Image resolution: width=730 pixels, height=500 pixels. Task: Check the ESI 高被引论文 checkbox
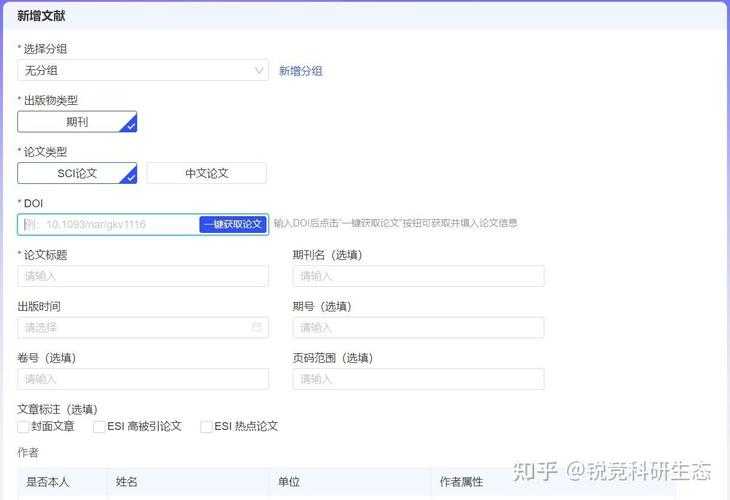[99, 426]
